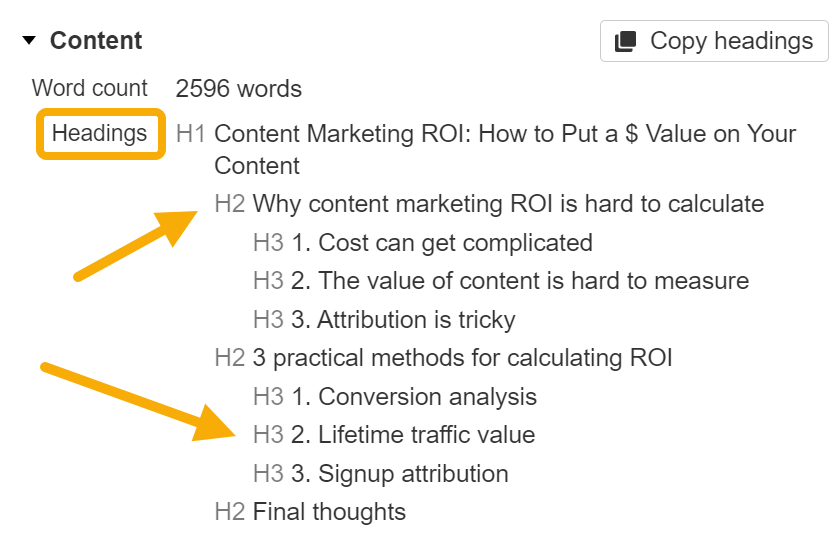Click the Content section title
Viewport: 836px width, 560px height.
coord(96,41)
